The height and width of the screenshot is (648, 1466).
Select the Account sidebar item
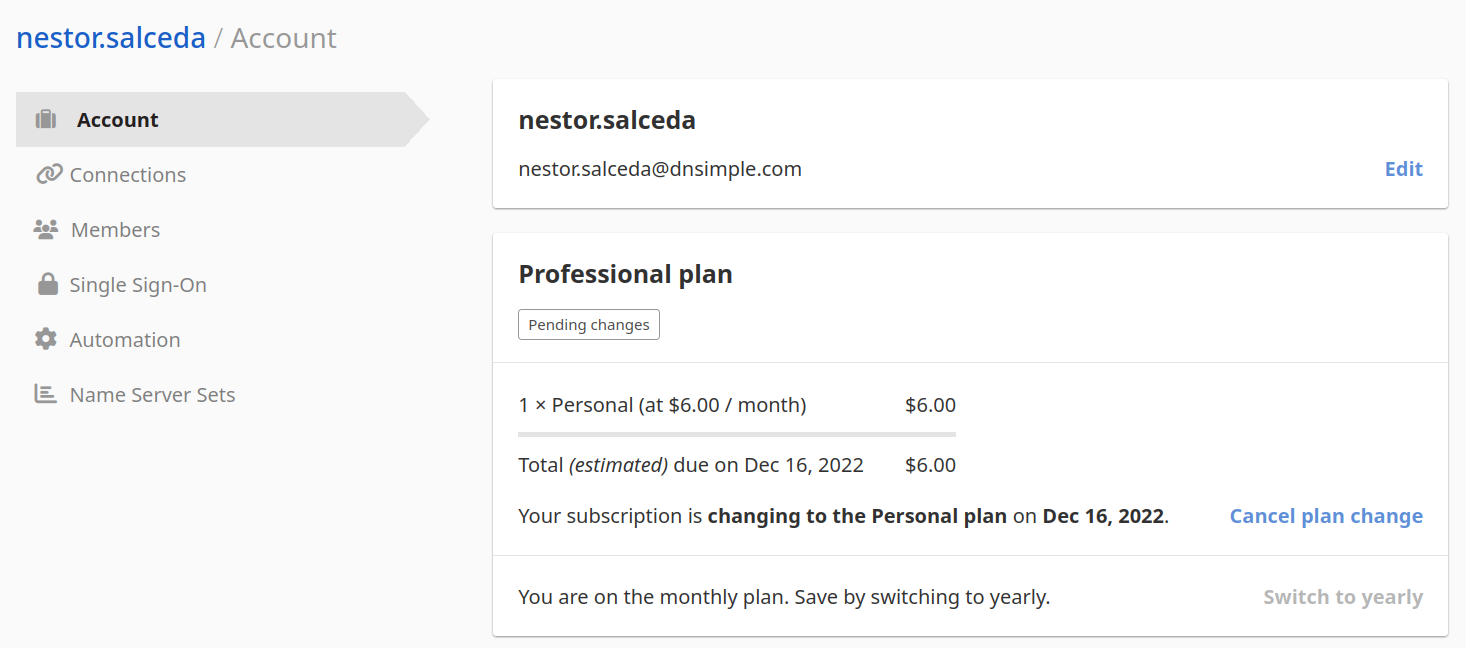coord(118,120)
